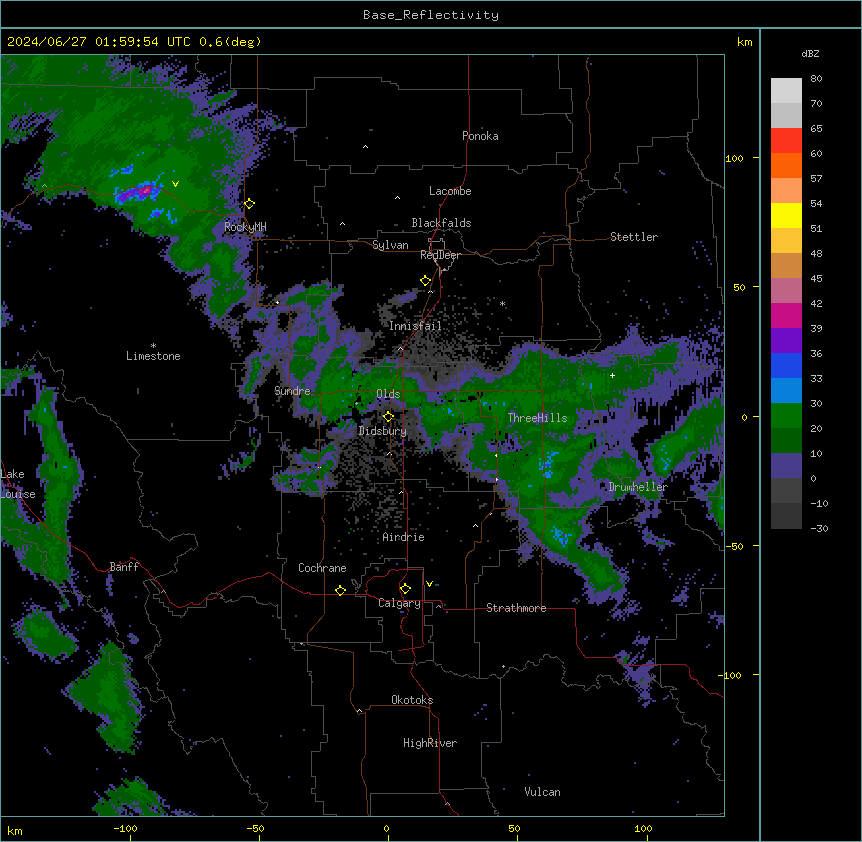Click the km unit label at bottom left

(x=15, y=831)
